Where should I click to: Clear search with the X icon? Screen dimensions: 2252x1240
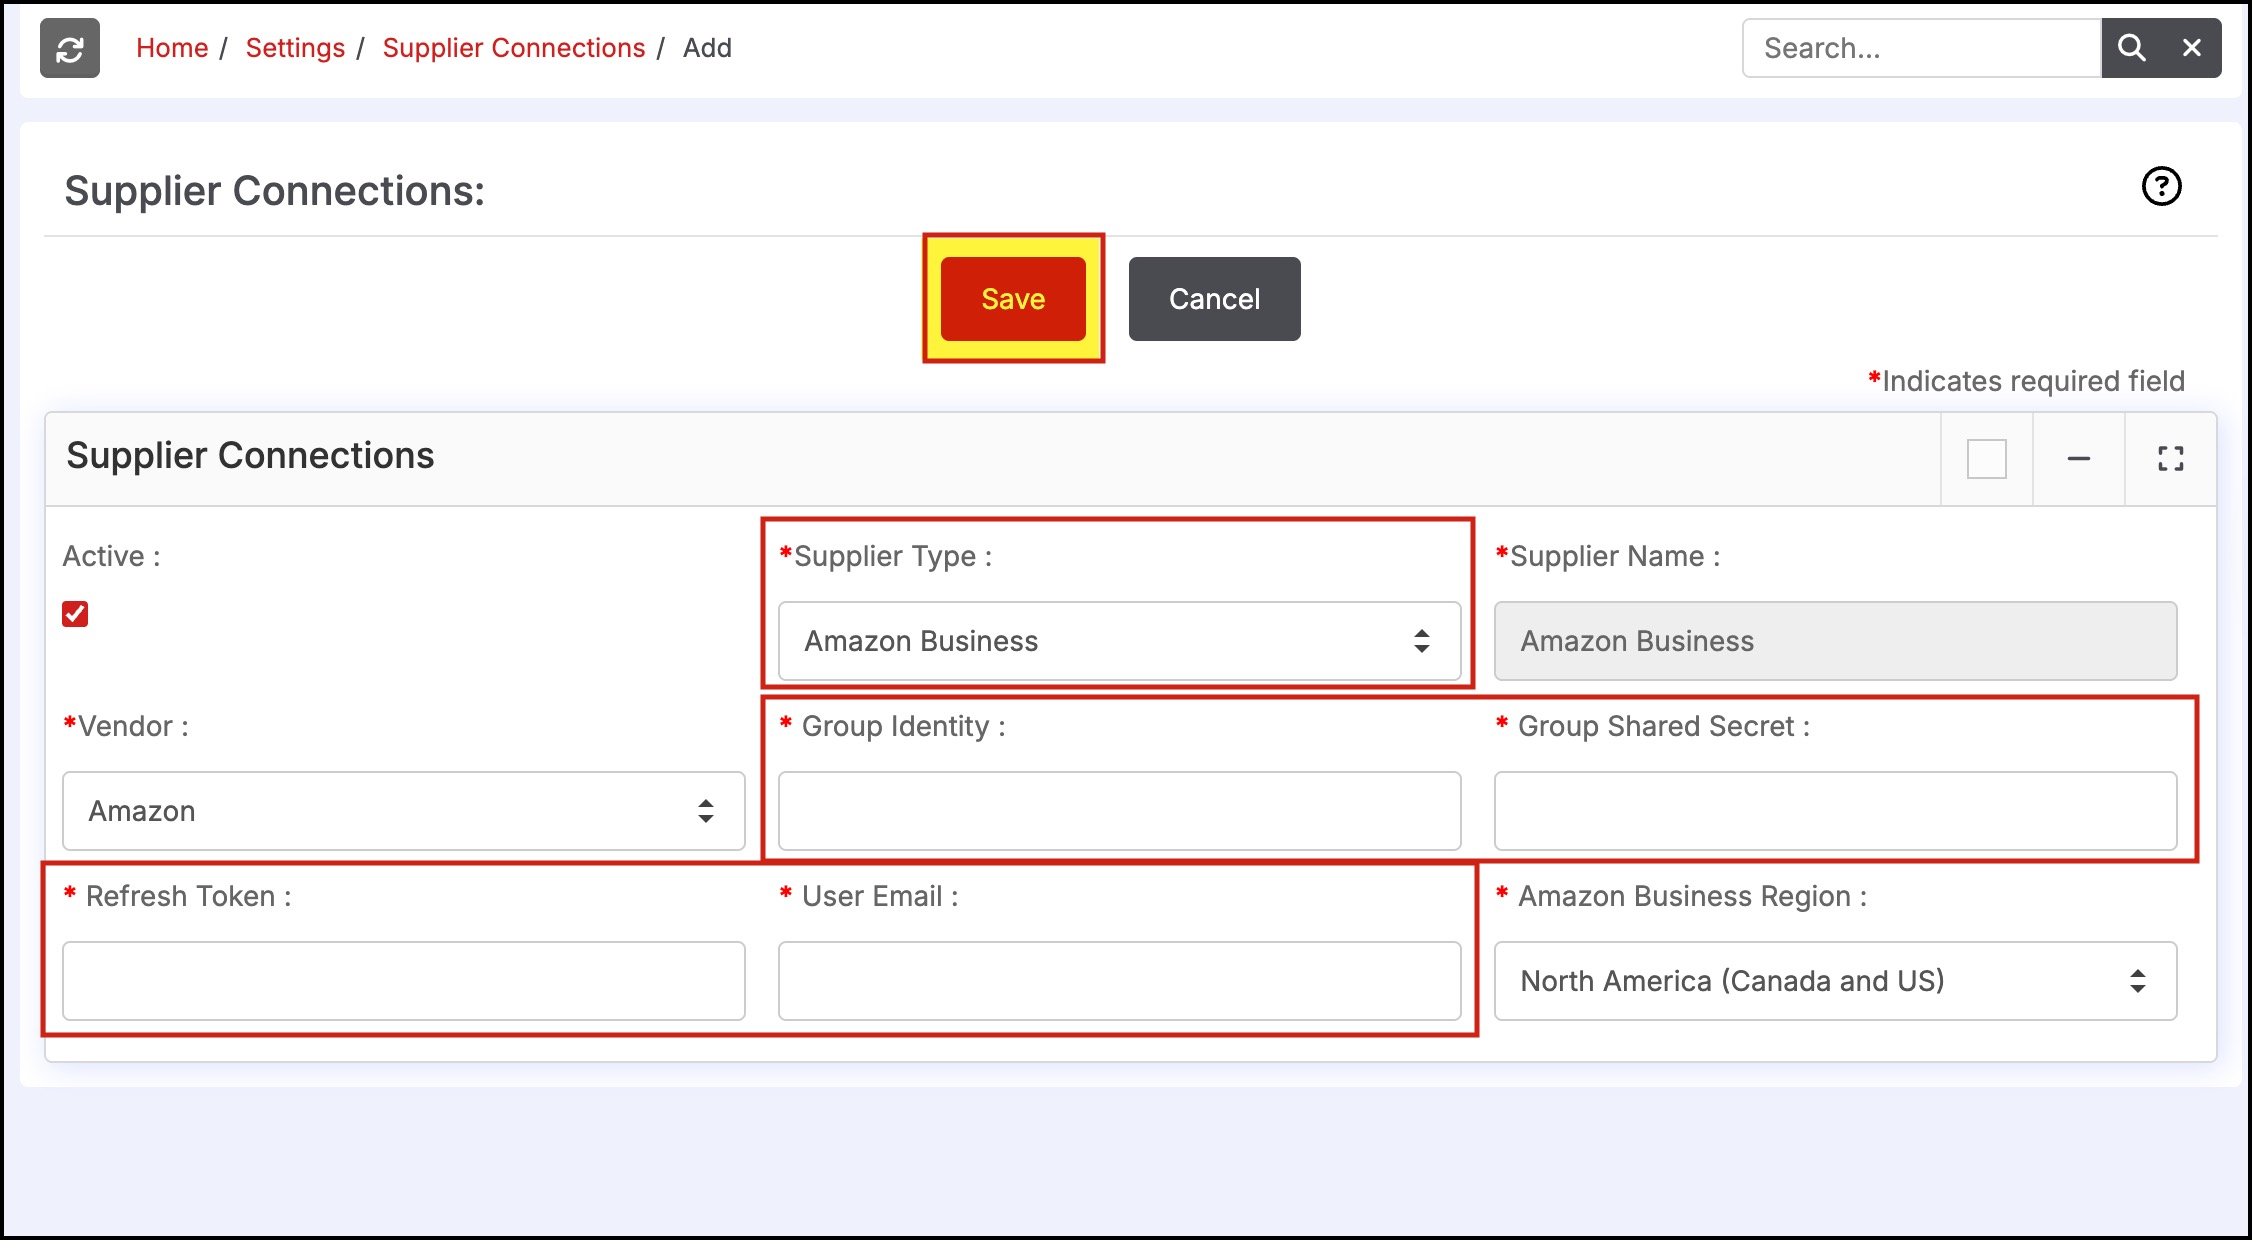2192,48
